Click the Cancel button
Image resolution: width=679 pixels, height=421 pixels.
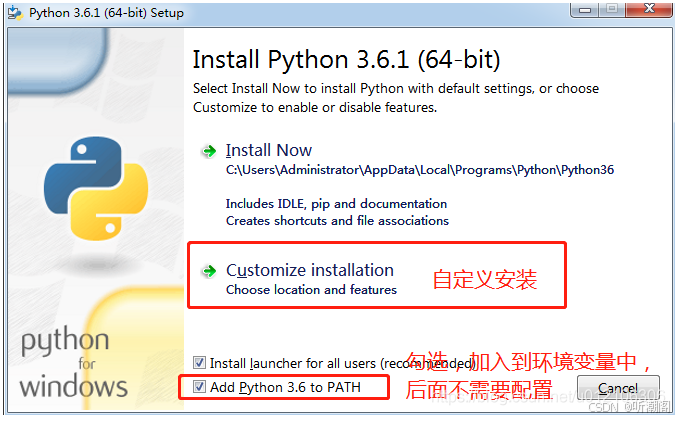pyautogui.click(x=618, y=388)
